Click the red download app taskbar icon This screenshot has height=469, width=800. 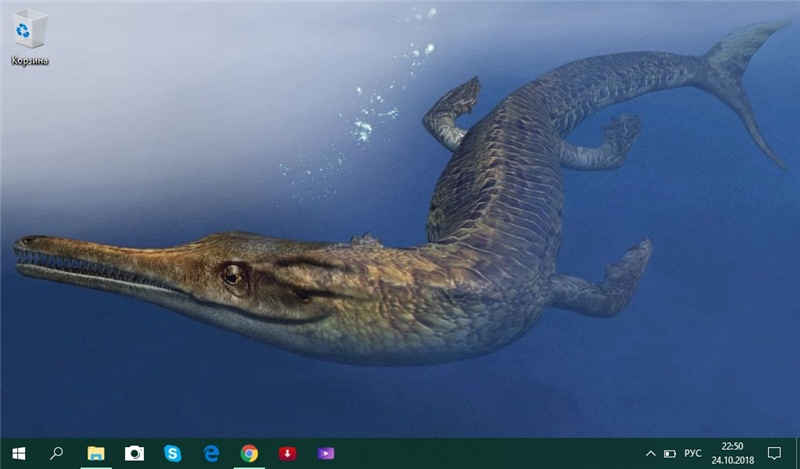click(287, 453)
